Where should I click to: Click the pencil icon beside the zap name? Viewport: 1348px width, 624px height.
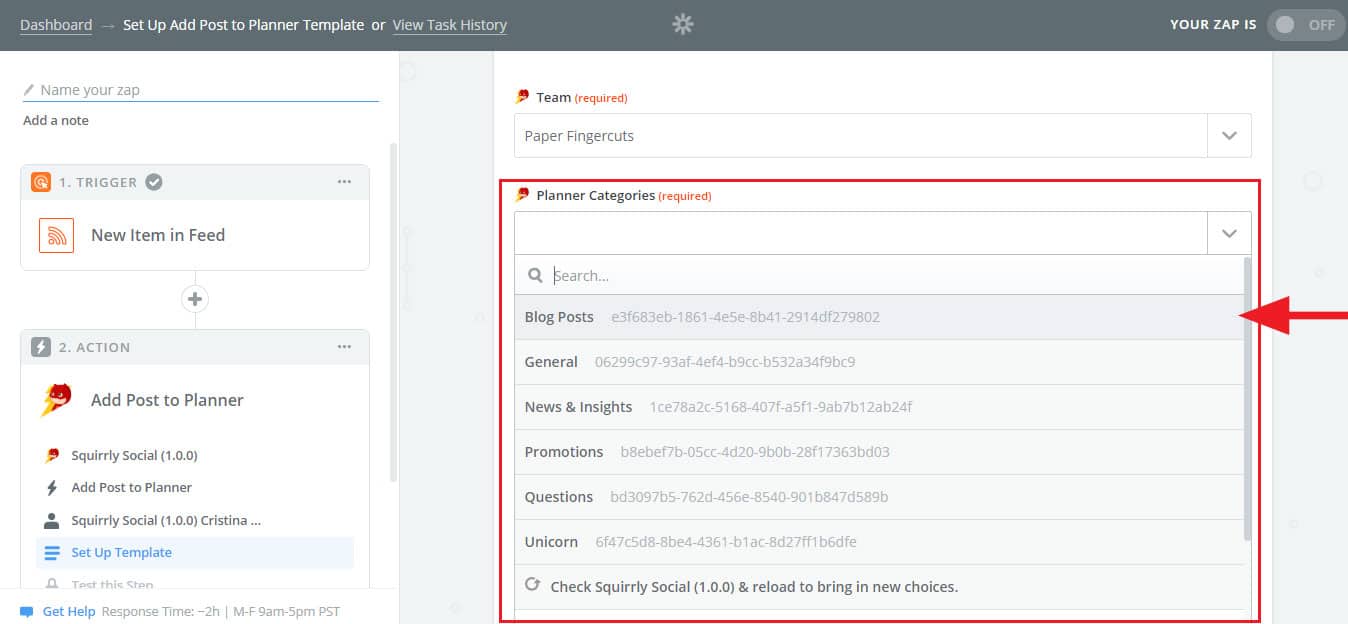[x=29, y=90]
